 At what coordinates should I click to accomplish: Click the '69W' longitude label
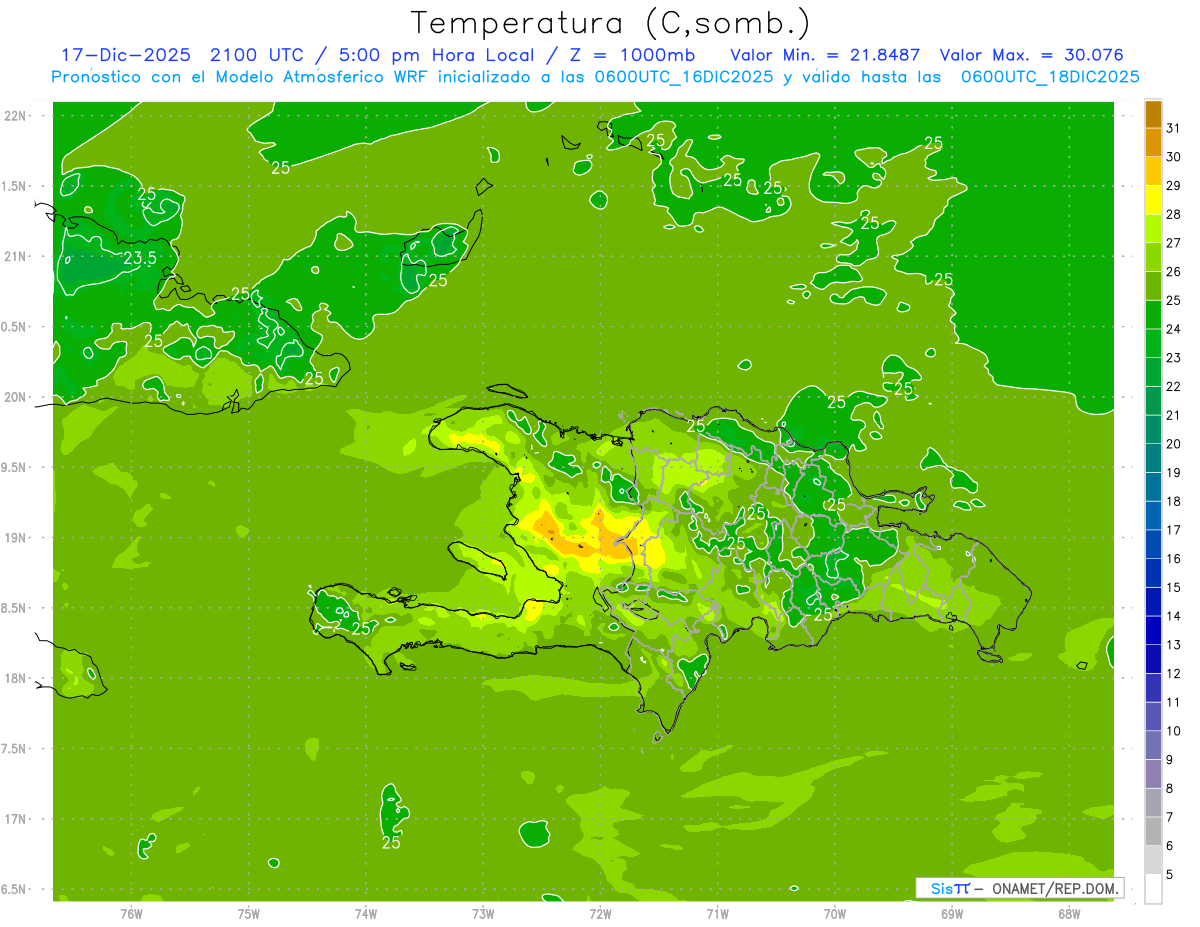[951, 914]
